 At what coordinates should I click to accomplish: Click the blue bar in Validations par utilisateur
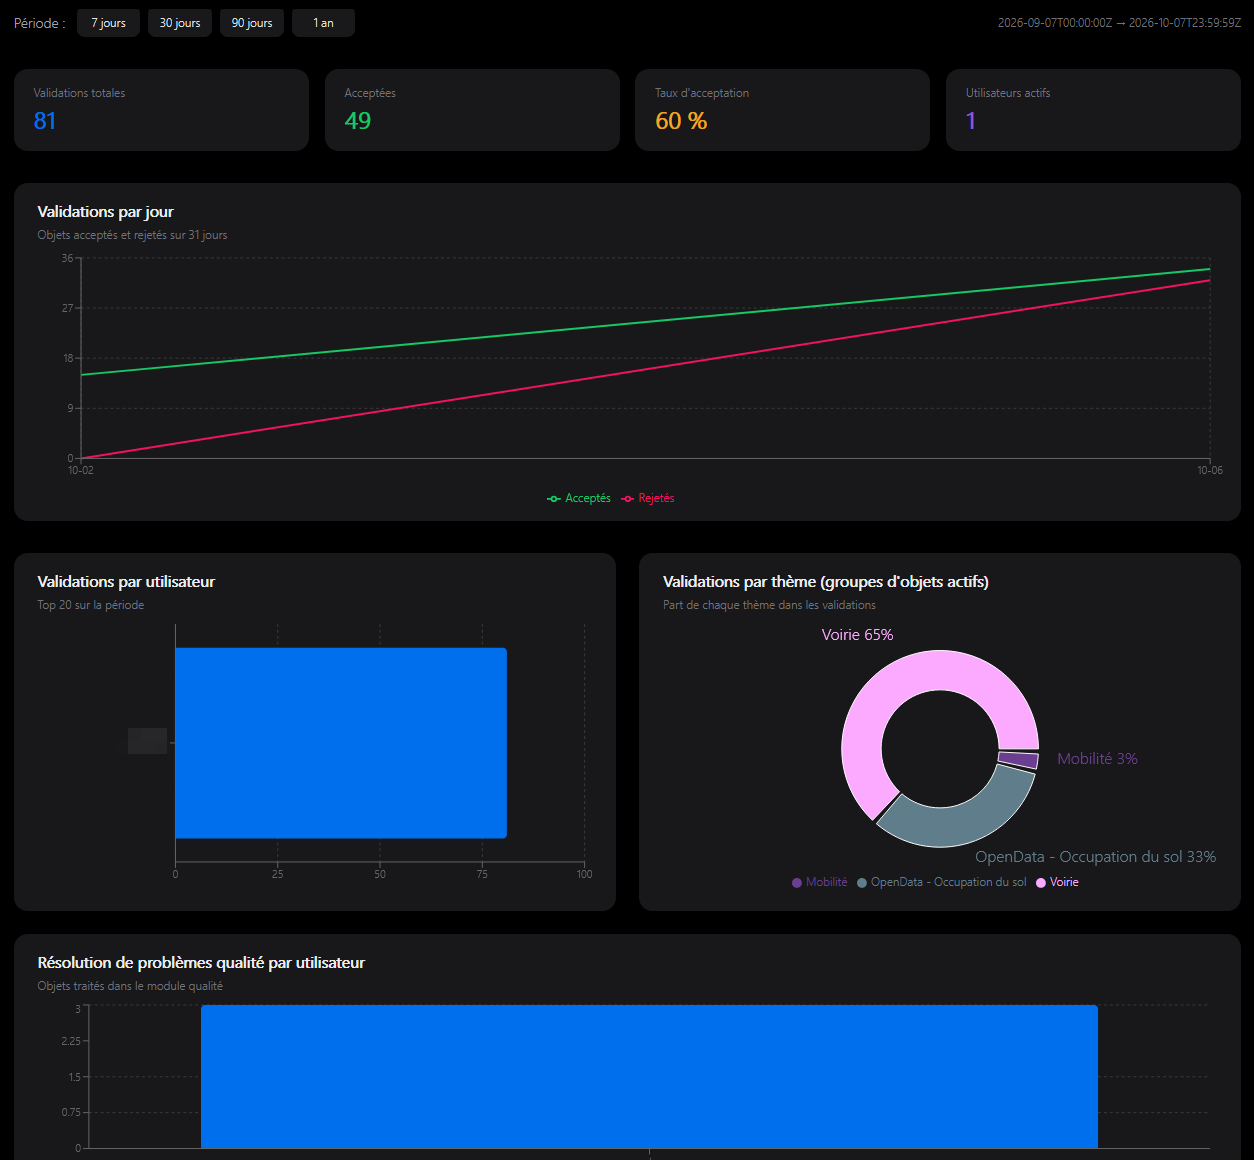click(341, 743)
